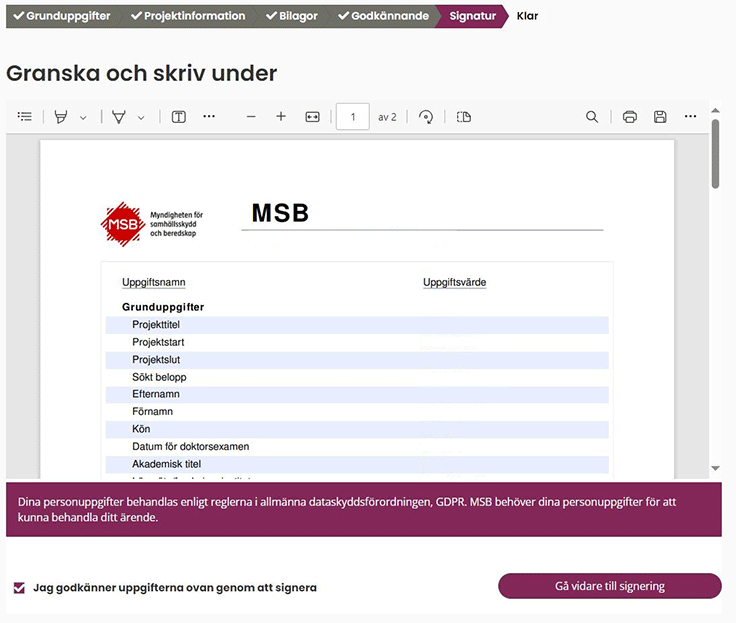Zoom out of the PDF document
This screenshot has height=623, width=736.
tap(251, 117)
